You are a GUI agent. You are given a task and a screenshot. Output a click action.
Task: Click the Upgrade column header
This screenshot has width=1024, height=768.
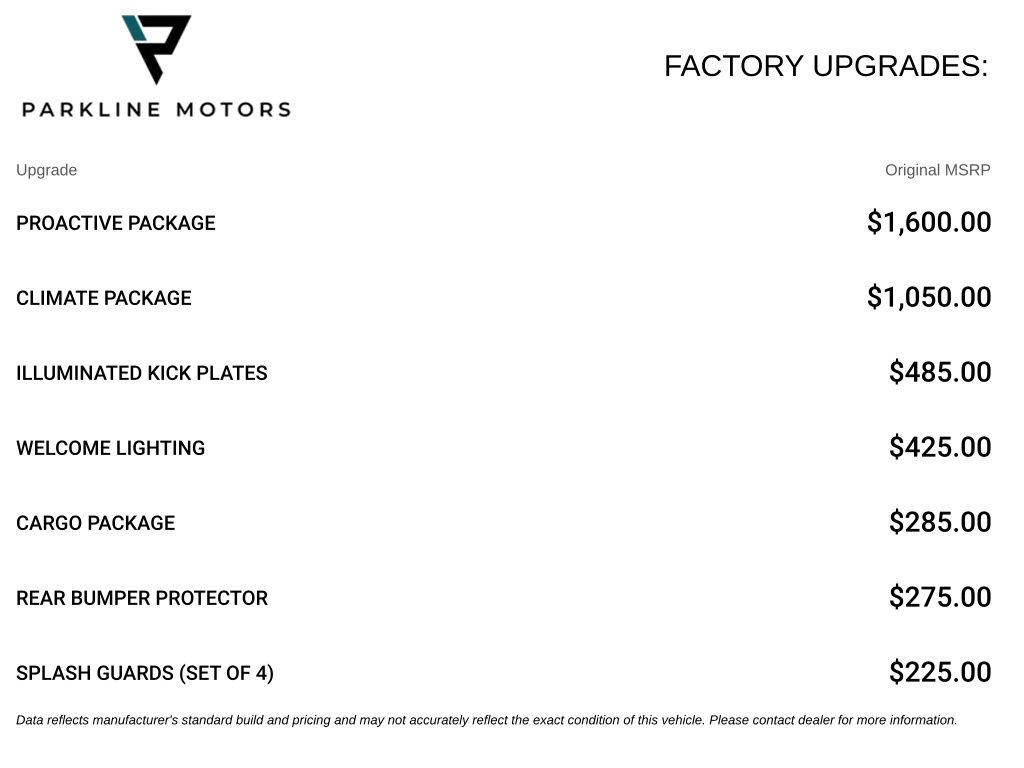(x=46, y=170)
